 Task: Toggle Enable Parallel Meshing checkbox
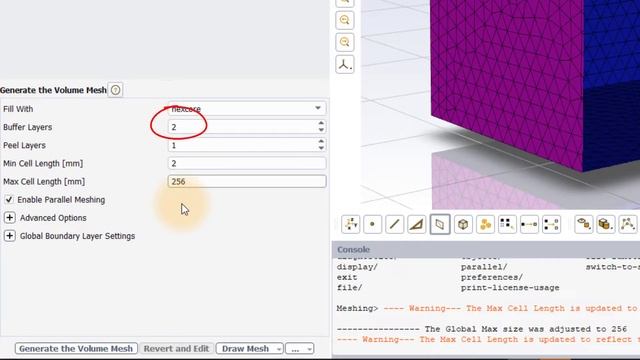point(9,200)
